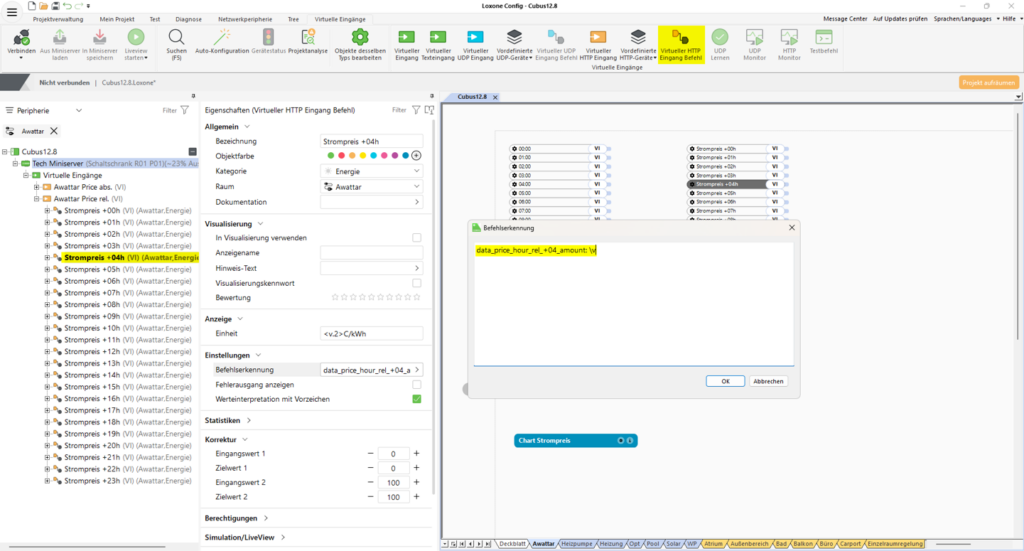Viewport: 1024px width, 551px height.
Task: Open the Kategorie dropdown
Action: (x=372, y=171)
